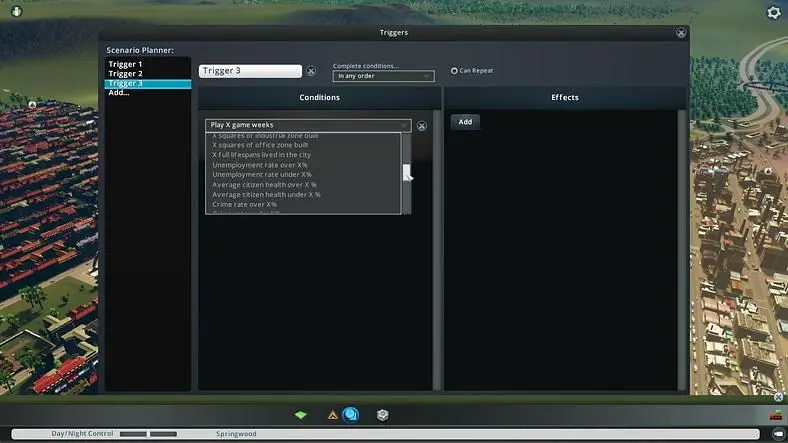Open the gray cube settings icon

(382, 415)
